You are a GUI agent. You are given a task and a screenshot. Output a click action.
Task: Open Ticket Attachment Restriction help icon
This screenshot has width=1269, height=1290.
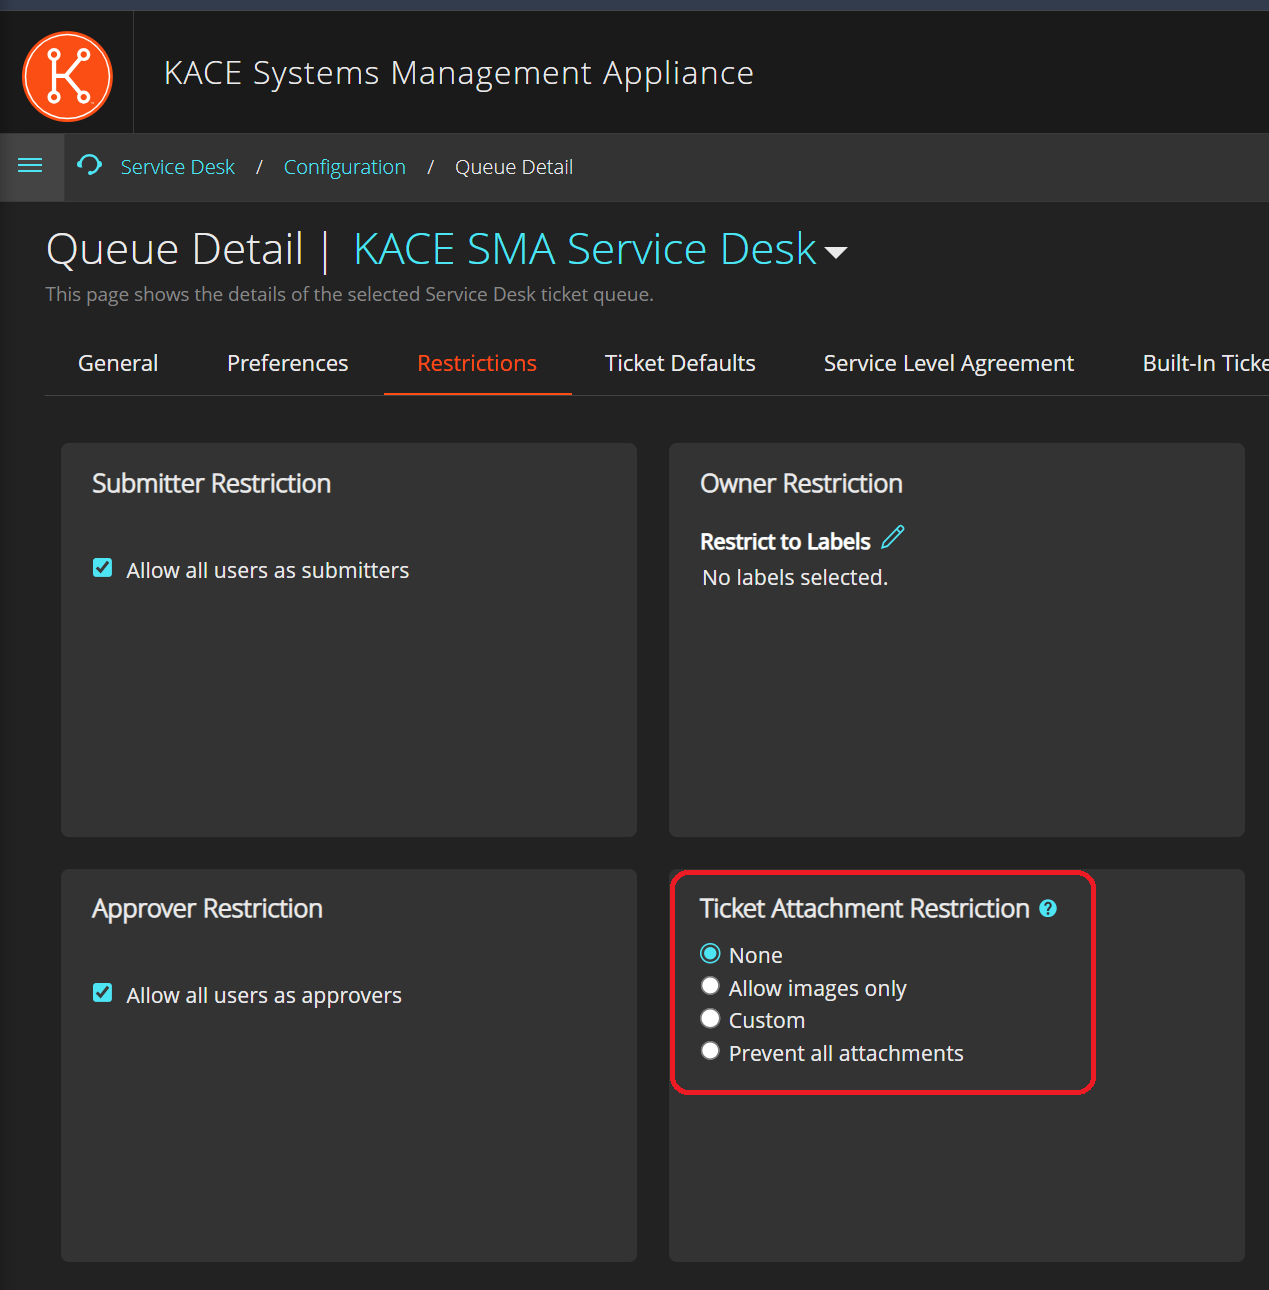[x=1048, y=908]
